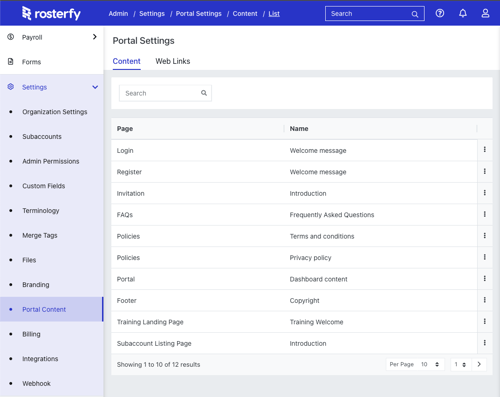This screenshot has height=397, width=500.
Task: Open Custom Fields in the sidebar
Action: [x=44, y=186]
